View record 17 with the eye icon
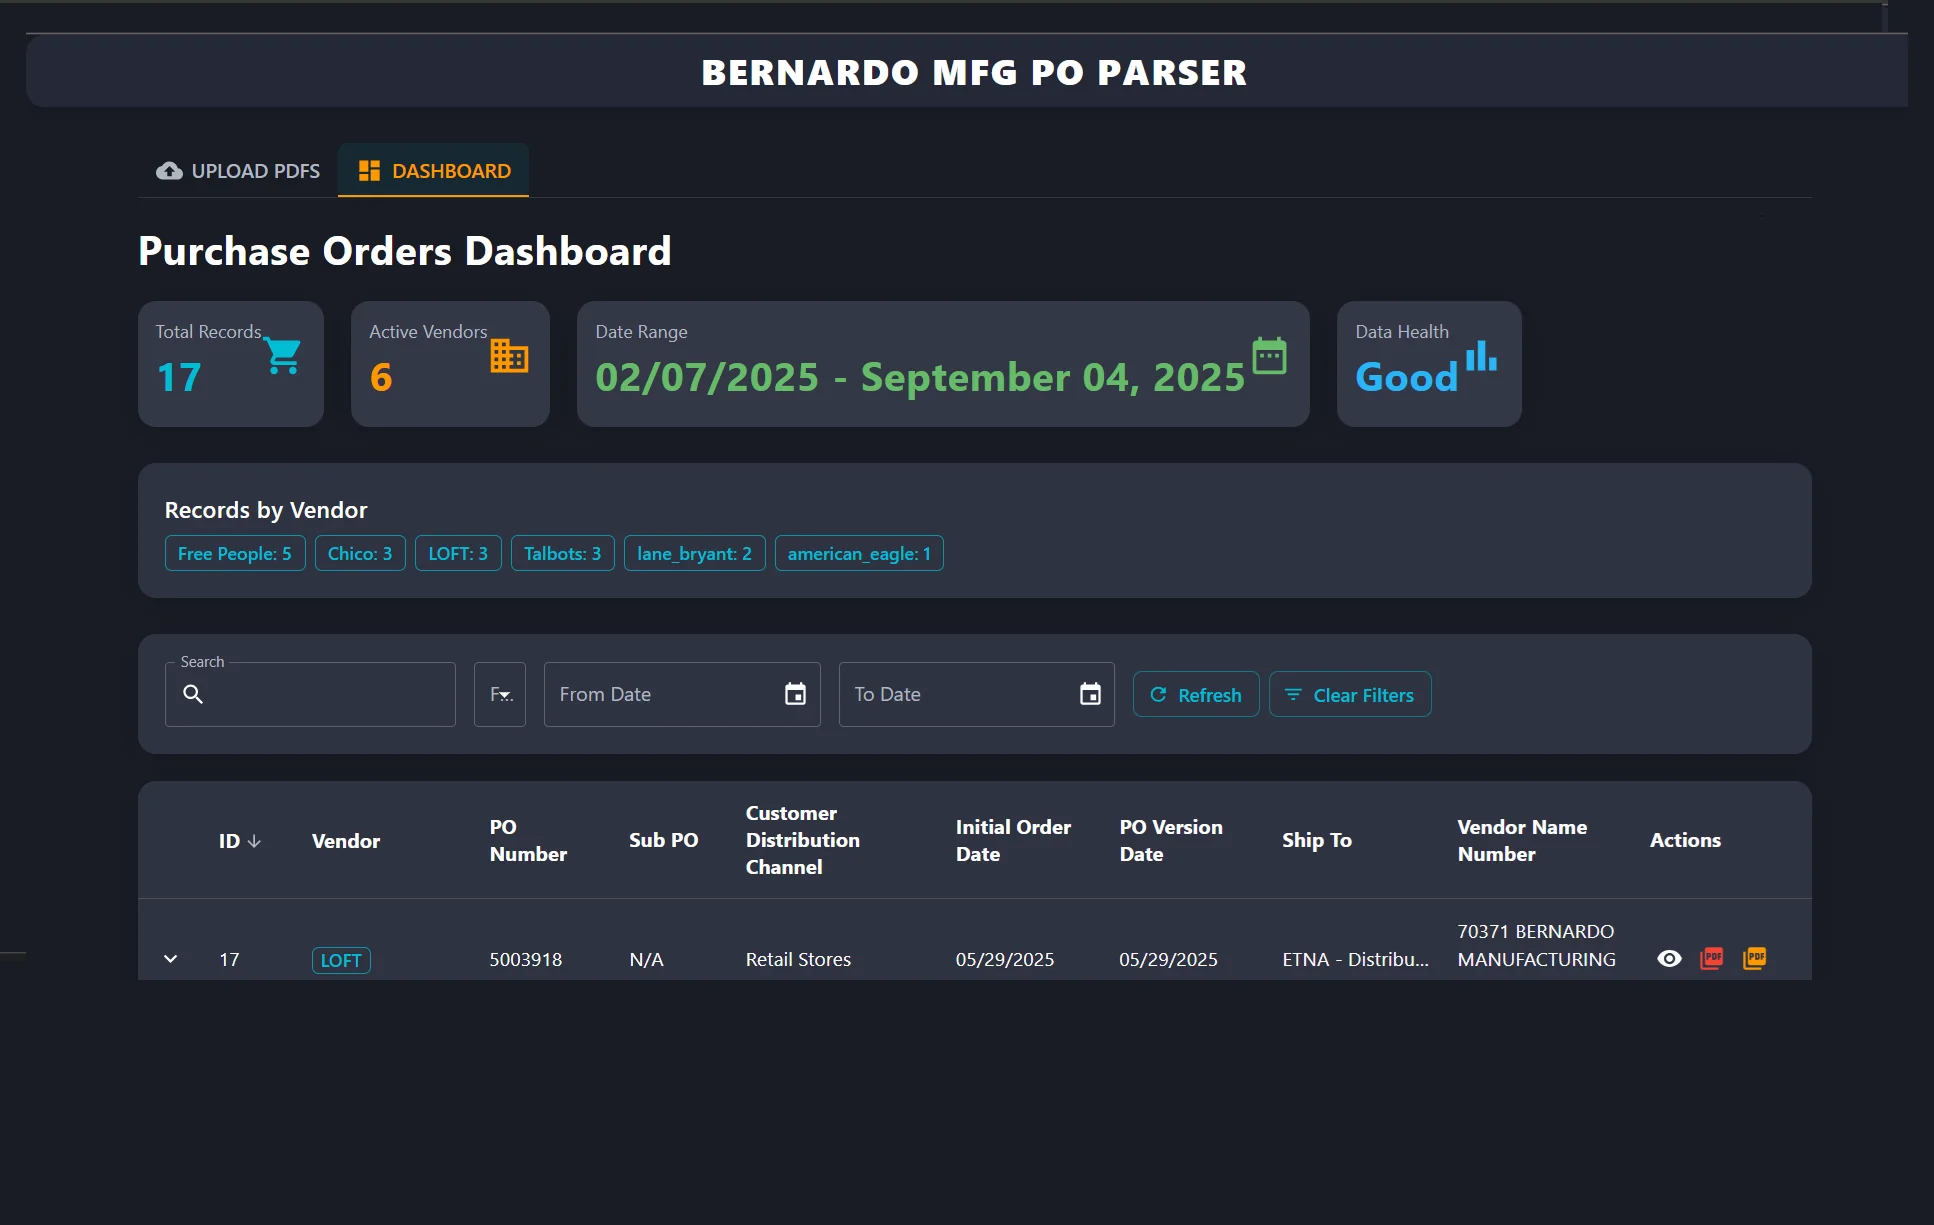This screenshot has height=1225, width=1934. coord(1669,959)
